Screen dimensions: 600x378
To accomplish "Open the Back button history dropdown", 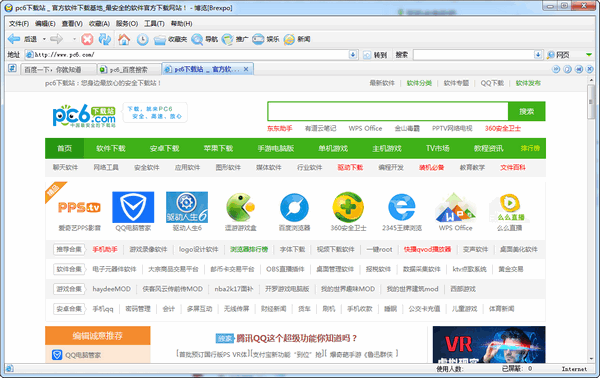I will (x=44, y=39).
